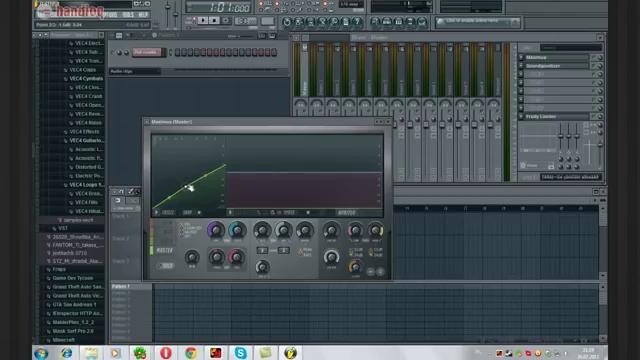
Task: Switch to FL Studio taskbar icon
Action: [x=290, y=353]
